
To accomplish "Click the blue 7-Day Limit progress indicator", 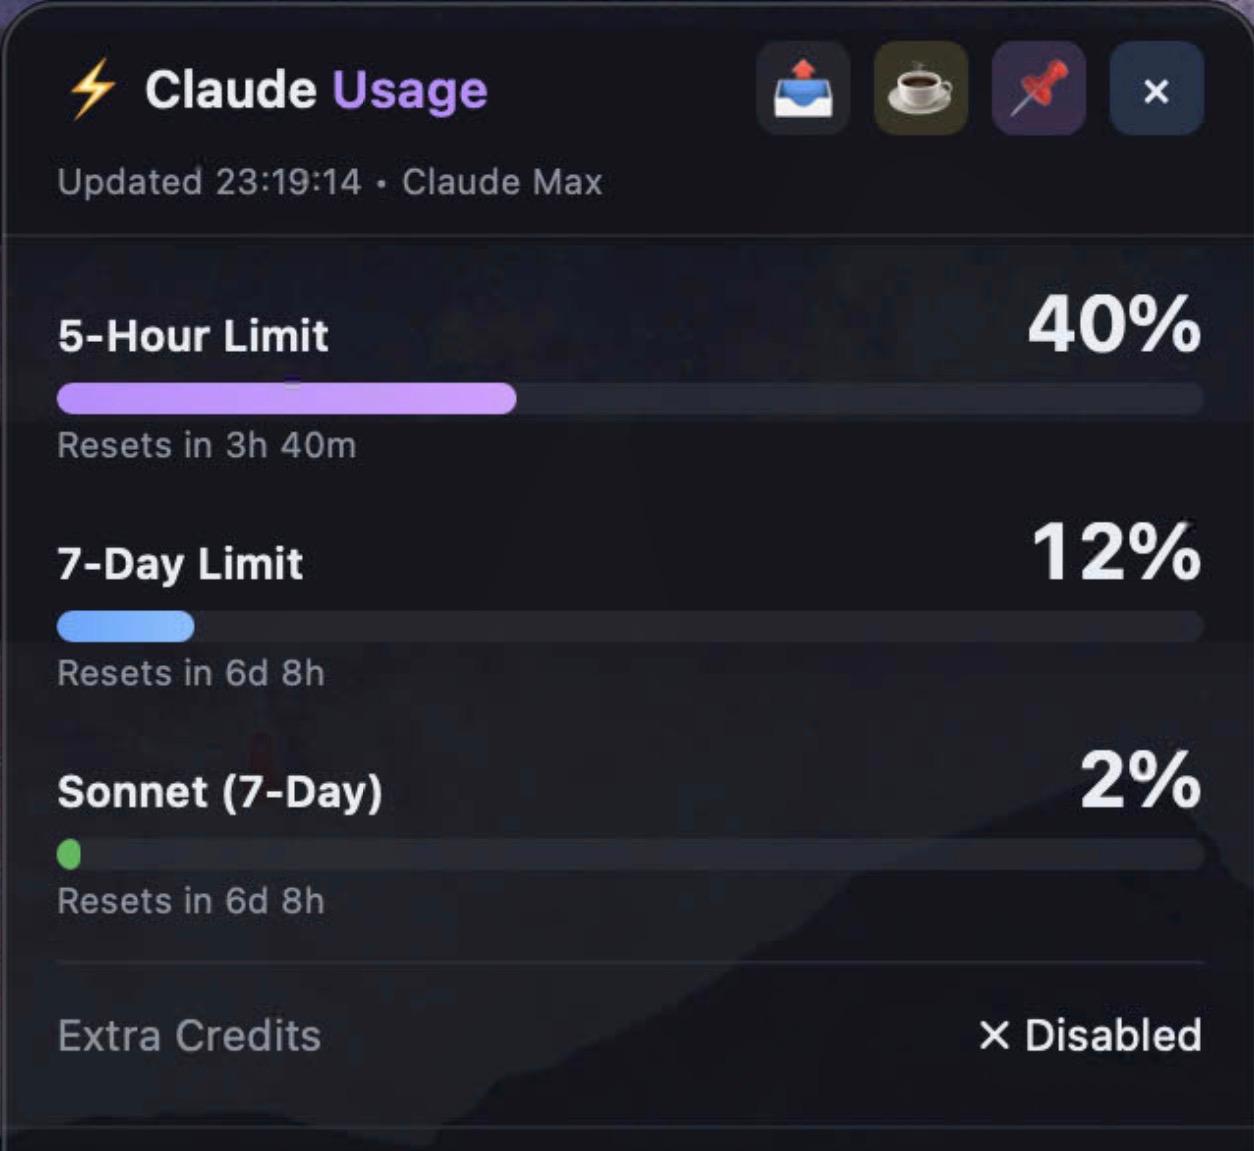I will pyautogui.click(x=125, y=627).
